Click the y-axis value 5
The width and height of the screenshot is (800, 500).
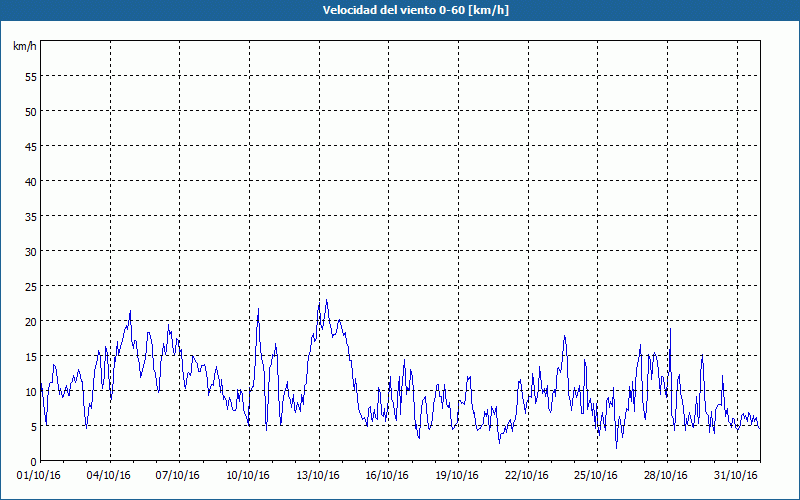point(34,427)
